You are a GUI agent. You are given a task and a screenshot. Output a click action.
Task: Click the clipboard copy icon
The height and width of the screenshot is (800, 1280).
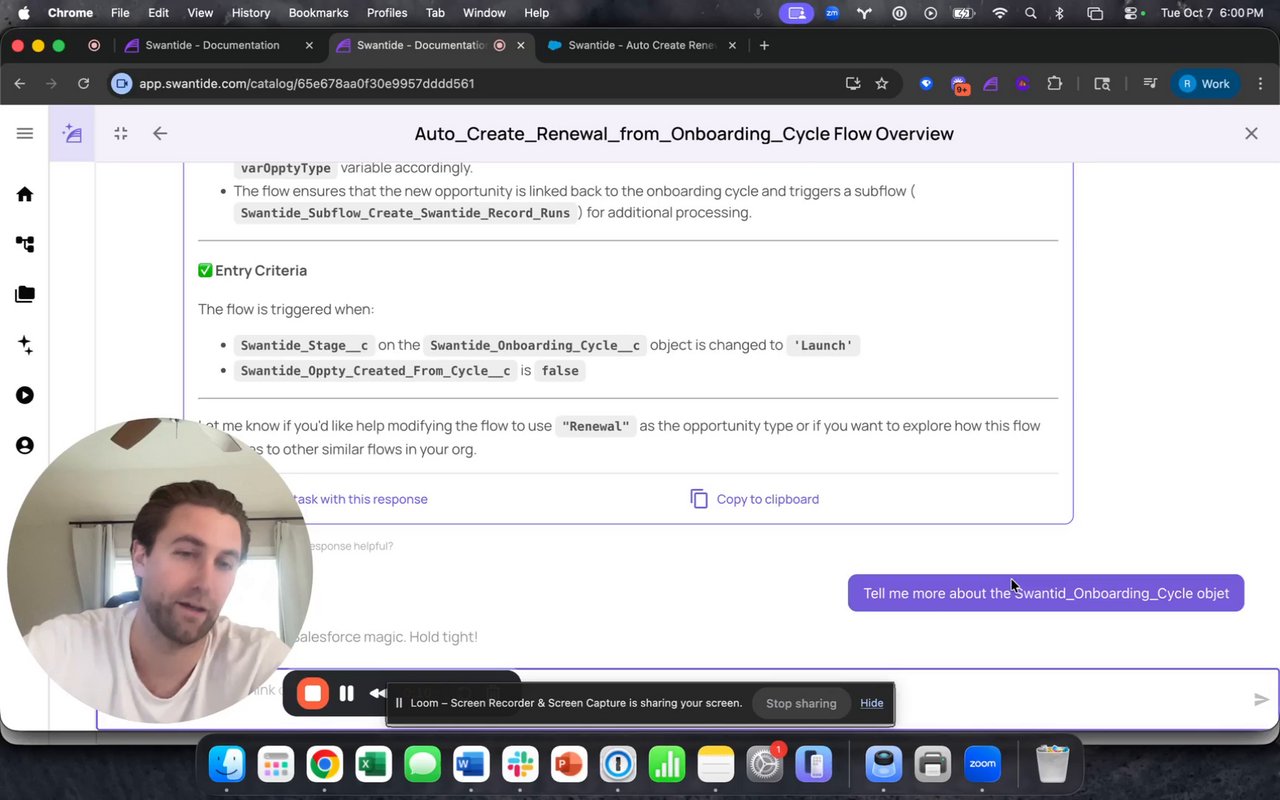[x=699, y=499]
